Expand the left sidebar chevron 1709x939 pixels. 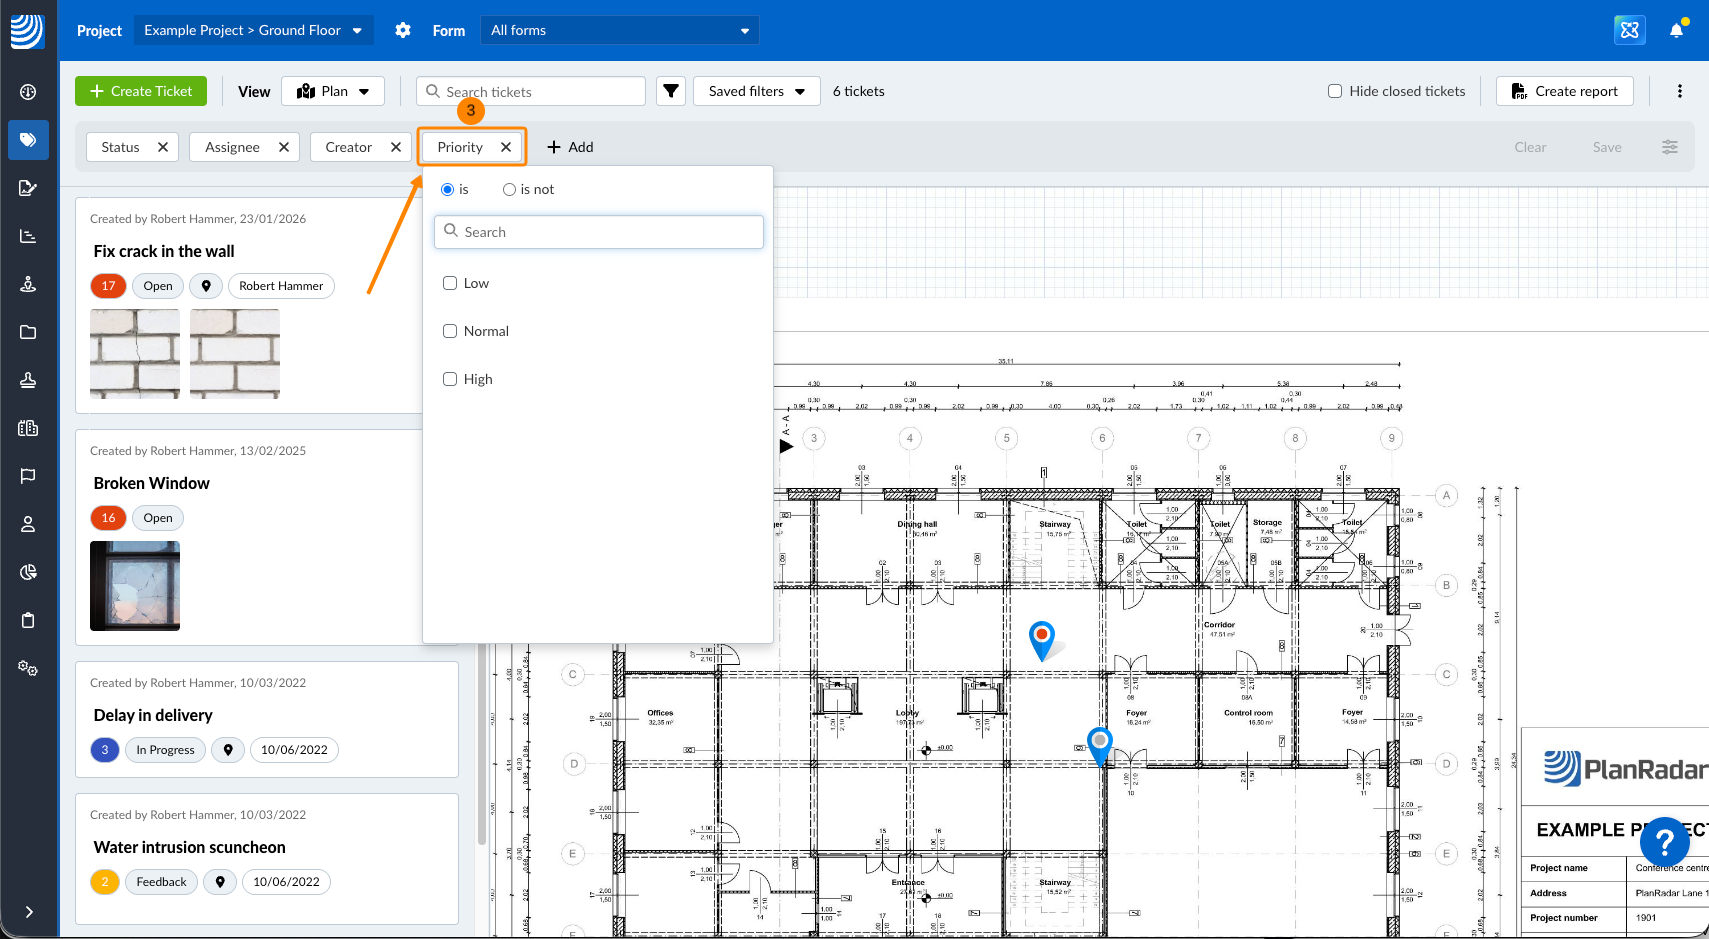pos(29,911)
